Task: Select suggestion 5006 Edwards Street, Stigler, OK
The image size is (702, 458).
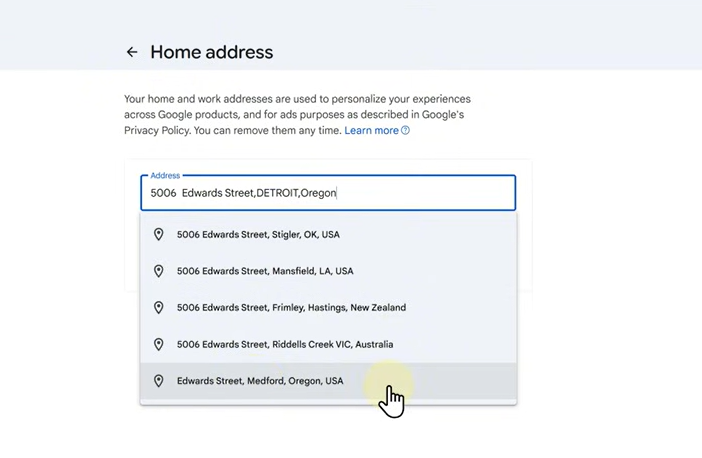Action: (258, 235)
